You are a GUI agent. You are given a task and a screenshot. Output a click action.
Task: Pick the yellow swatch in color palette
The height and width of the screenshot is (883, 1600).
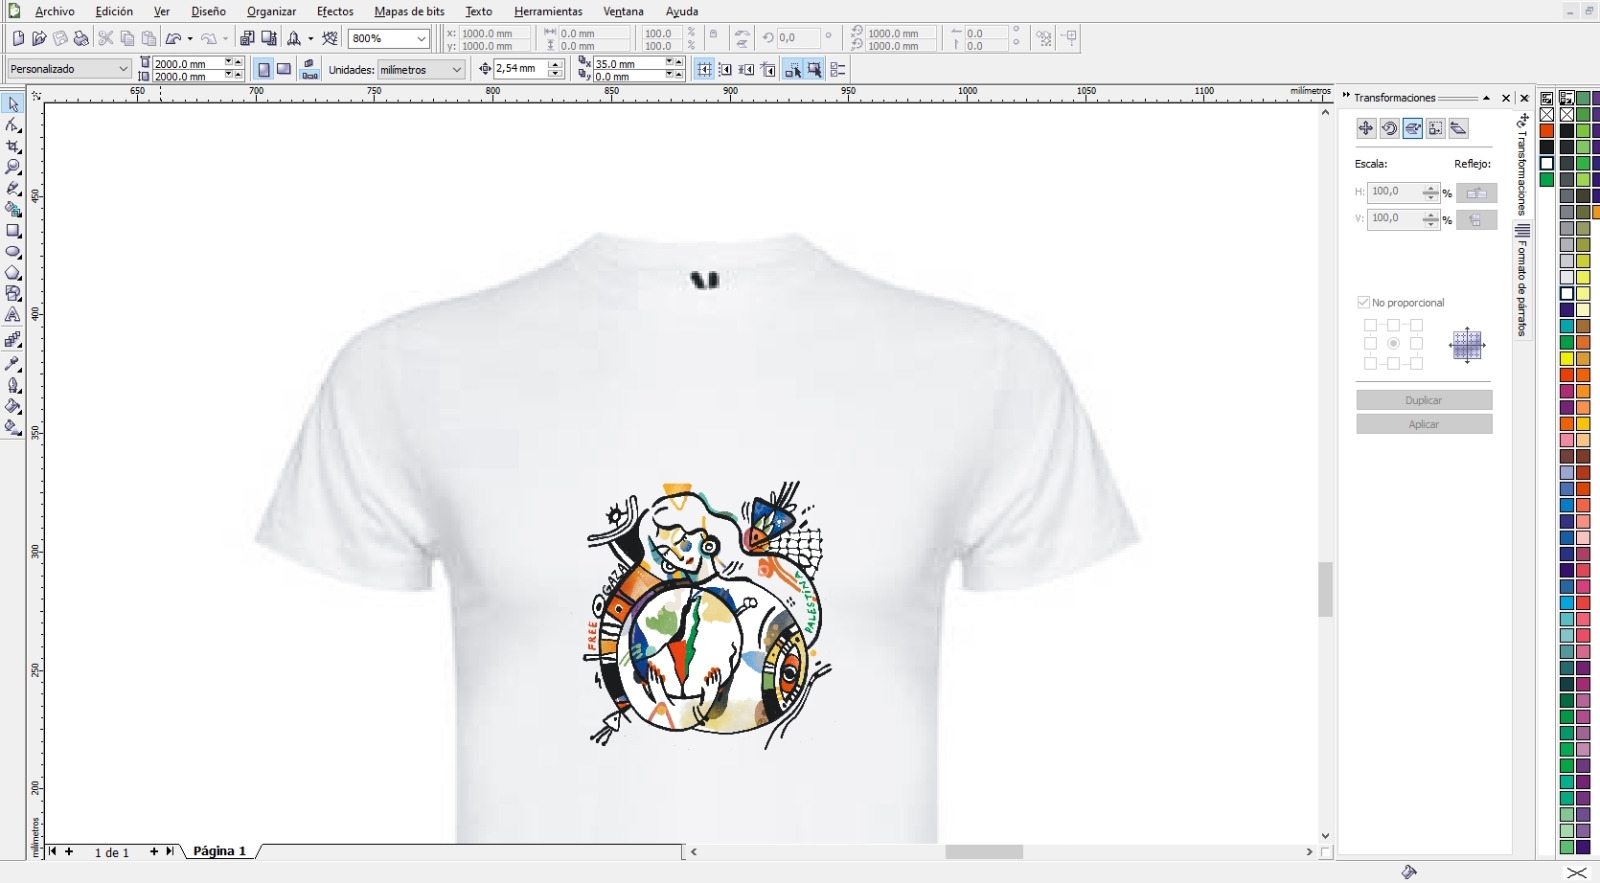[x=1567, y=359]
